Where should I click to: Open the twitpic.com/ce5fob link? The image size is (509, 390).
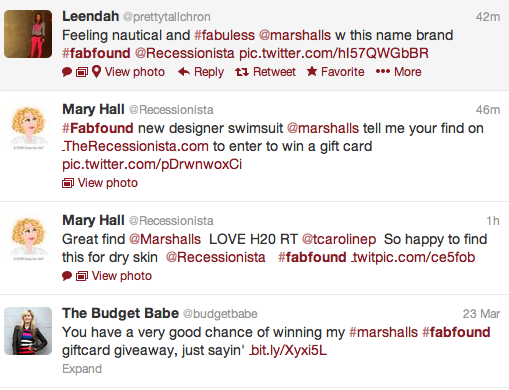(413, 257)
